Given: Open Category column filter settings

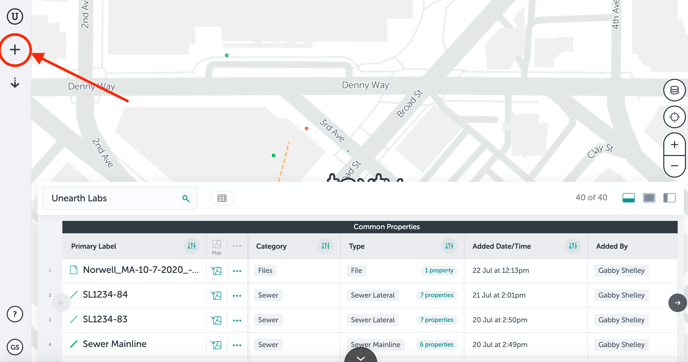Looking at the screenshot, I should [326, 246].
